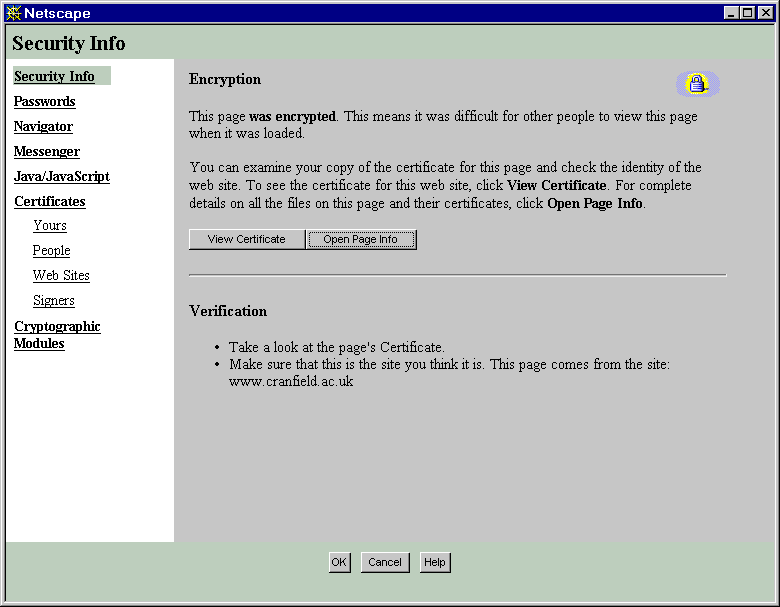The width and height of the screenshot is (780, 607).
Task: Click the yellow padlock encryption icon
Action: click(697, 84)
